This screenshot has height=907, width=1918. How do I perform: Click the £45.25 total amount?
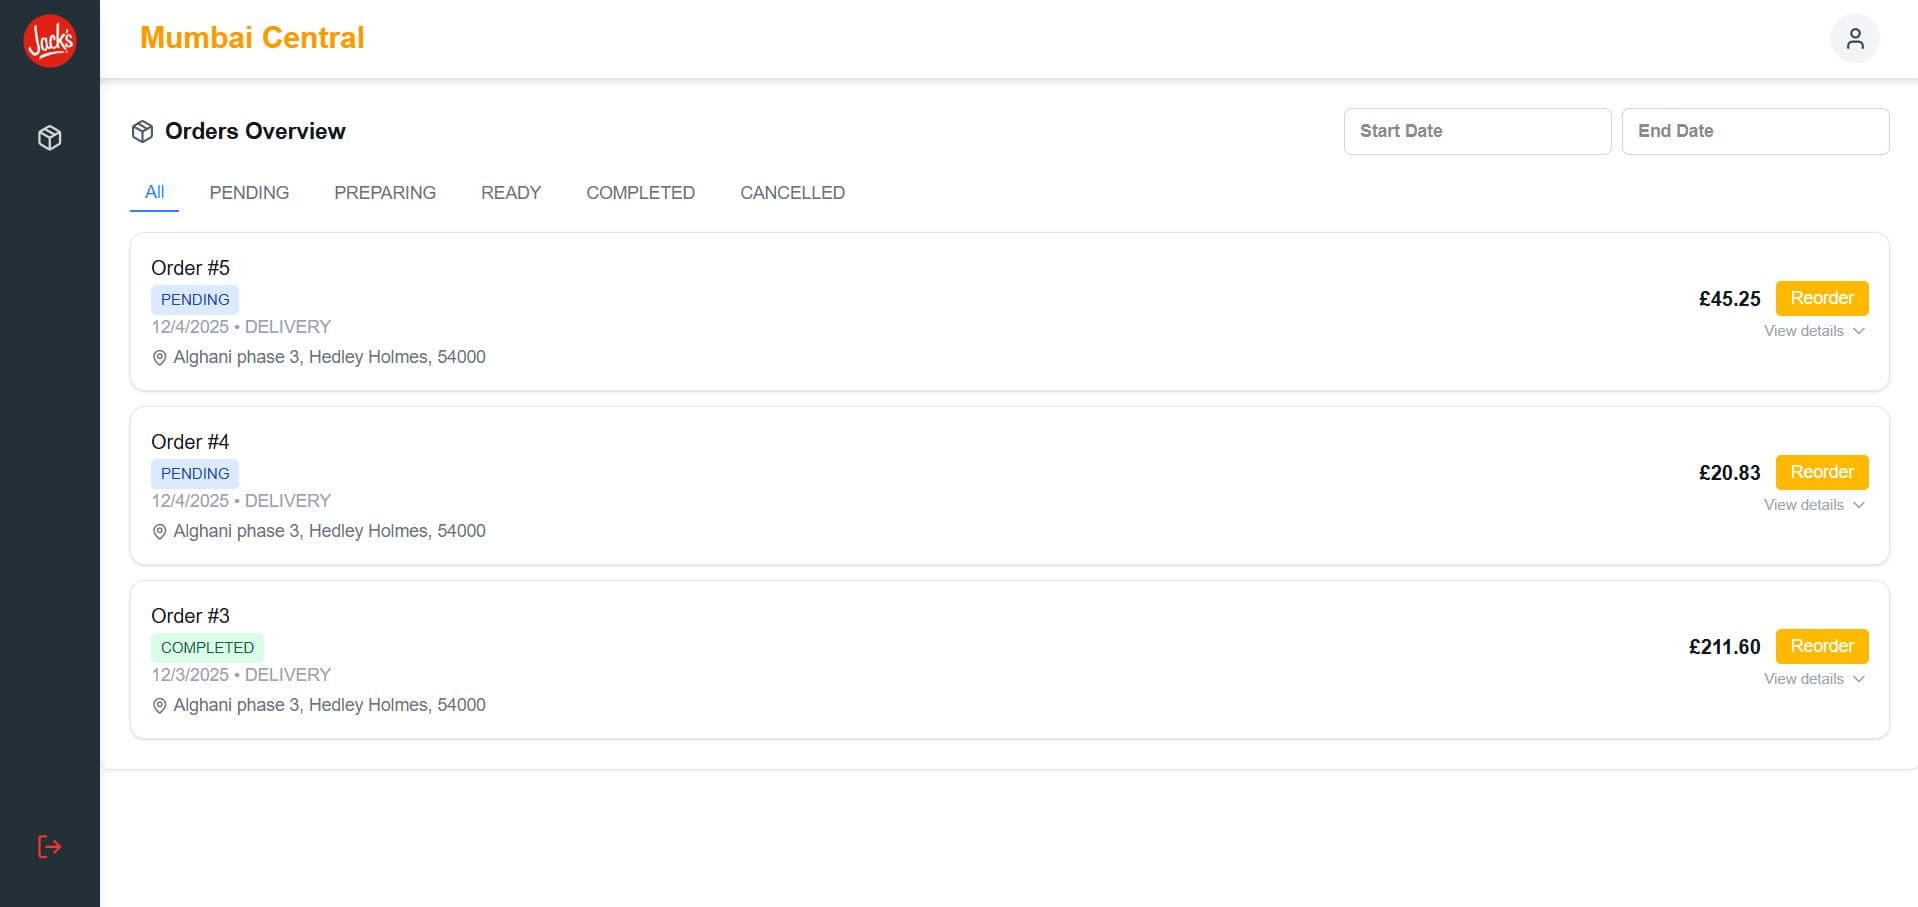coord(1729,299)
